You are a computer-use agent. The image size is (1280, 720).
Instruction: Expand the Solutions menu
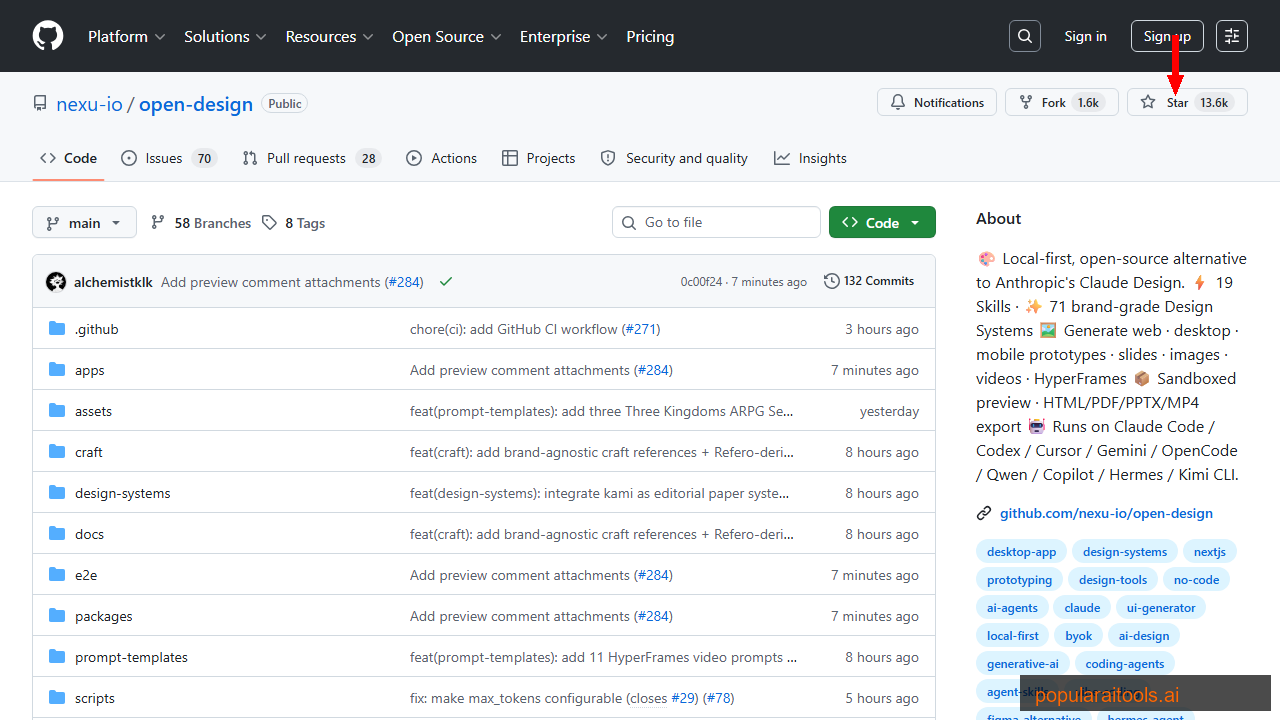[225, 36]
